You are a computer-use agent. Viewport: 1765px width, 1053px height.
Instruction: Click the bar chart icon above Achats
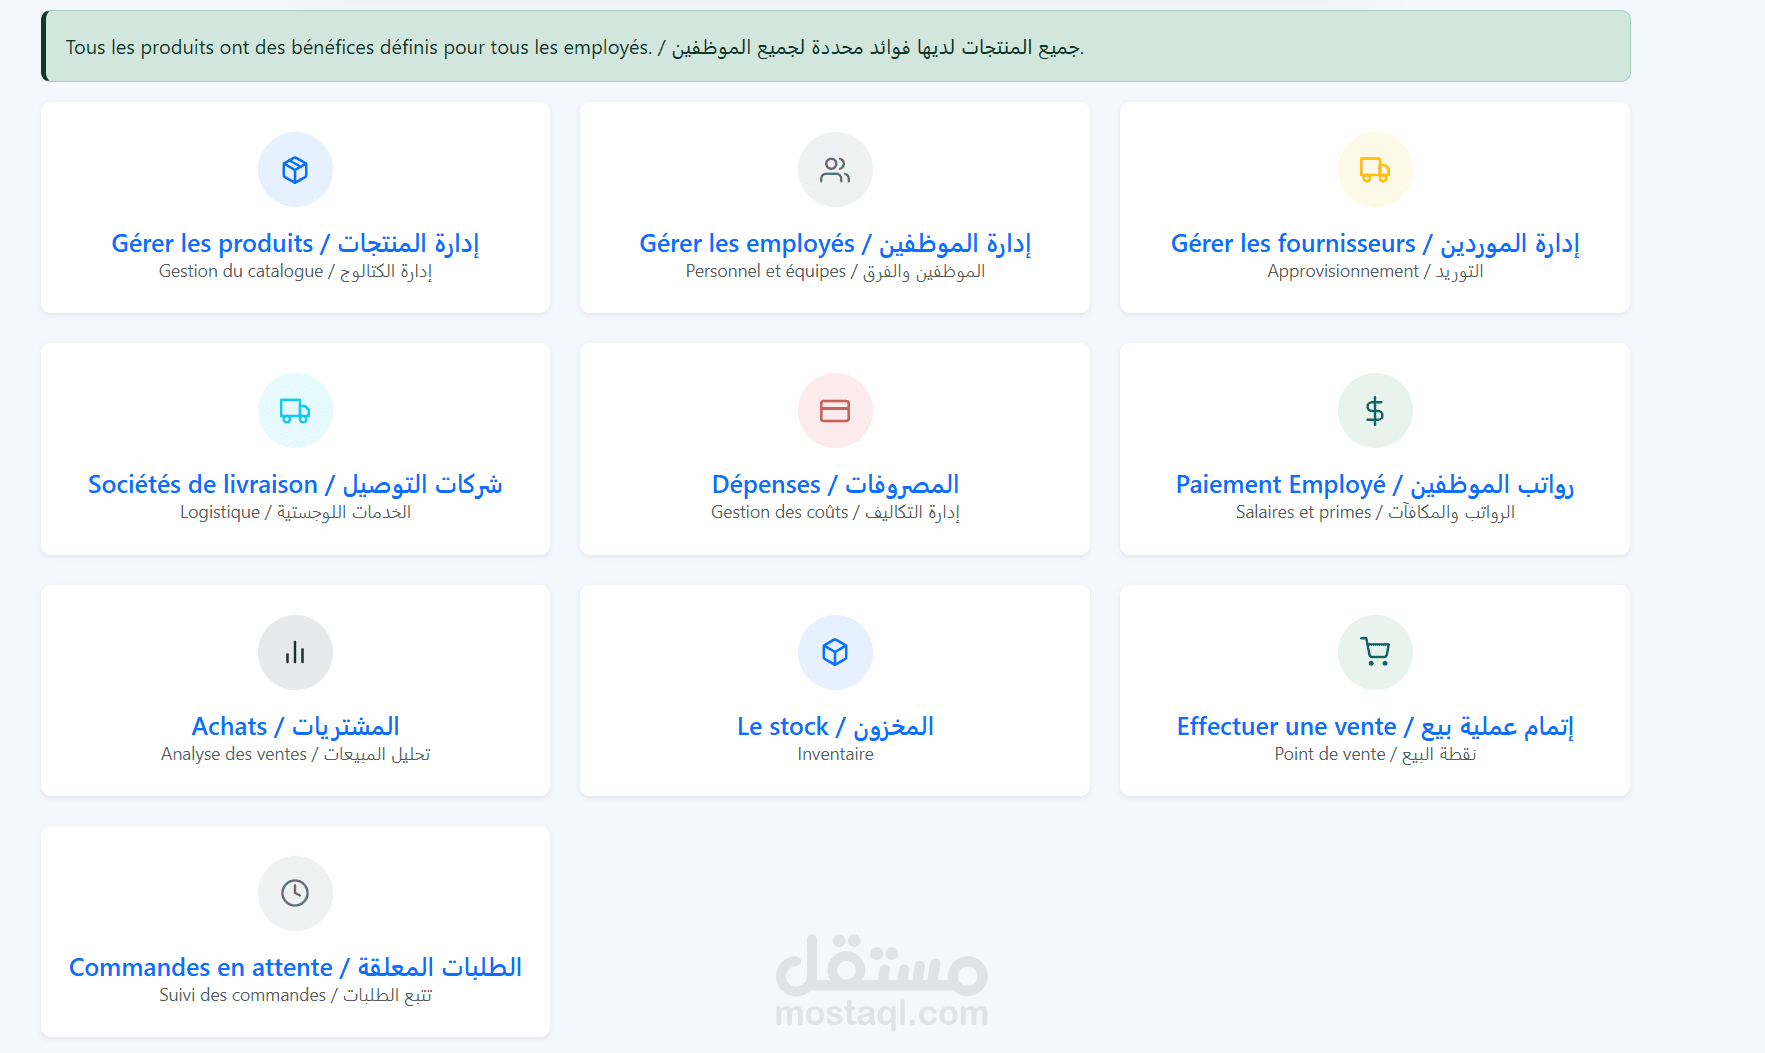click(x=295, y=653)
